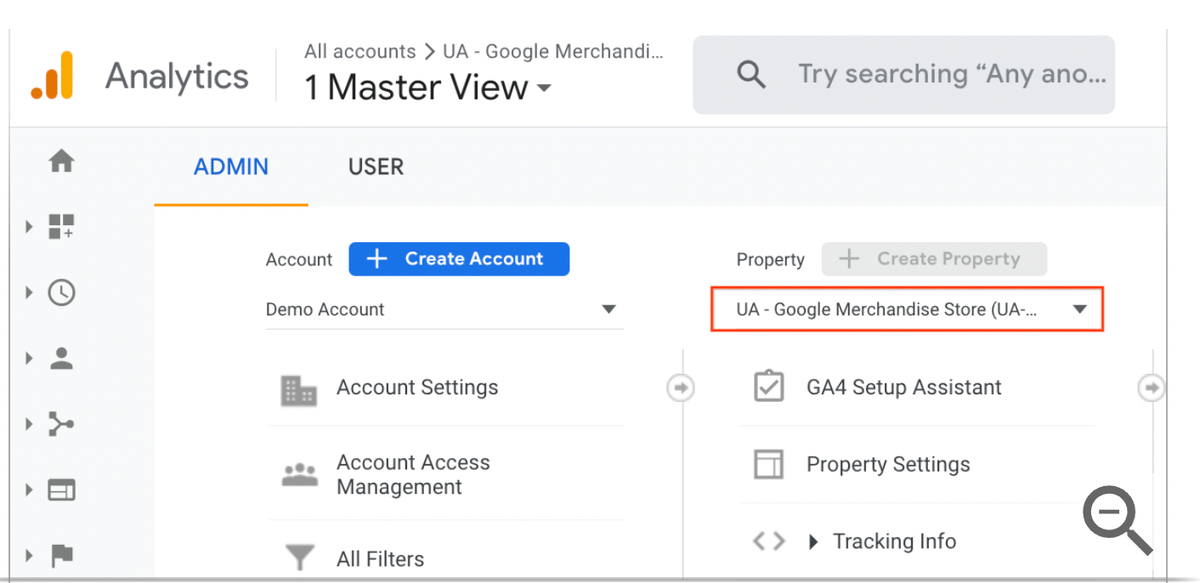This screenshot has height=583, width=1200.
Task: Click the All accounts breadcrumb
Action: [x=360, y=51]
